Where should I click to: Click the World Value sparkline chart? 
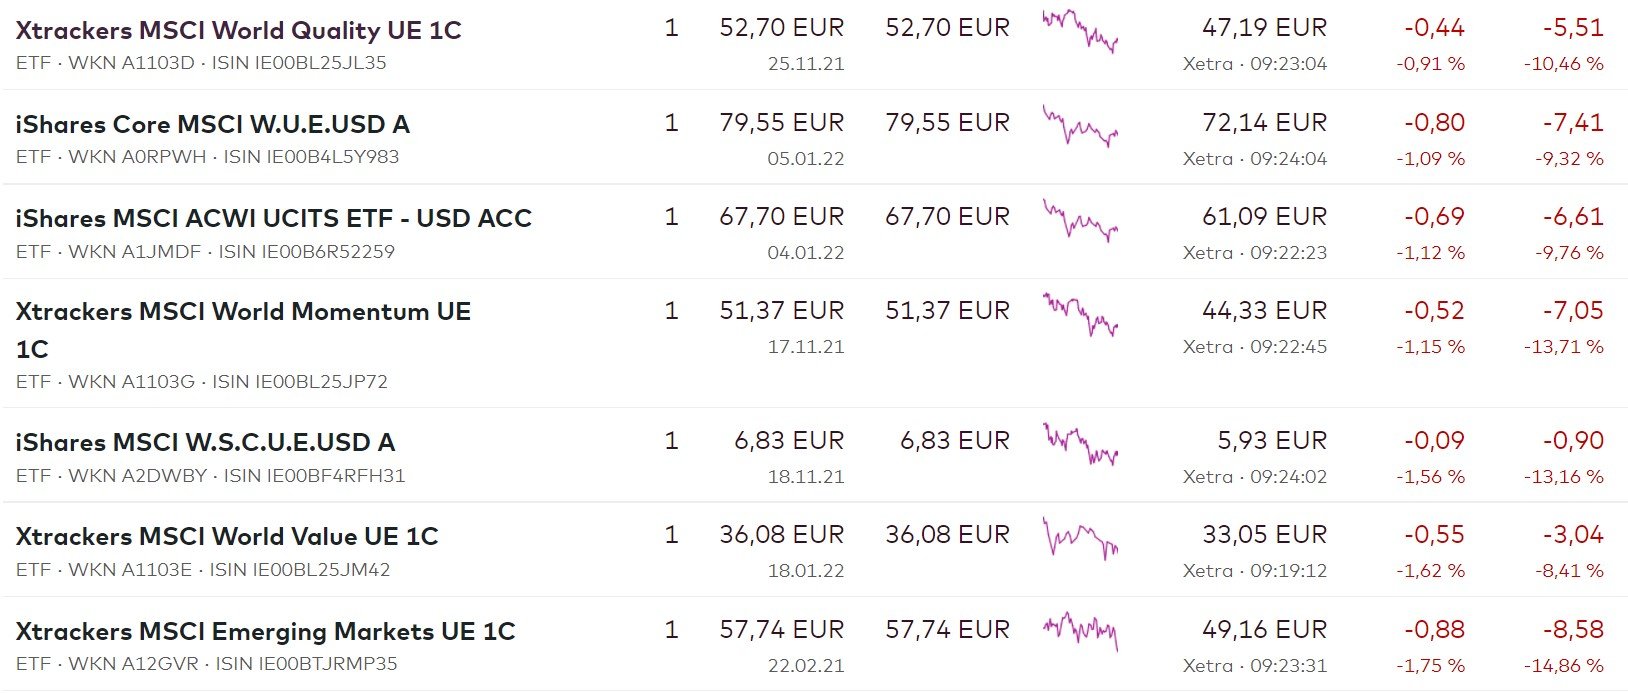(x=1079, y=538)
